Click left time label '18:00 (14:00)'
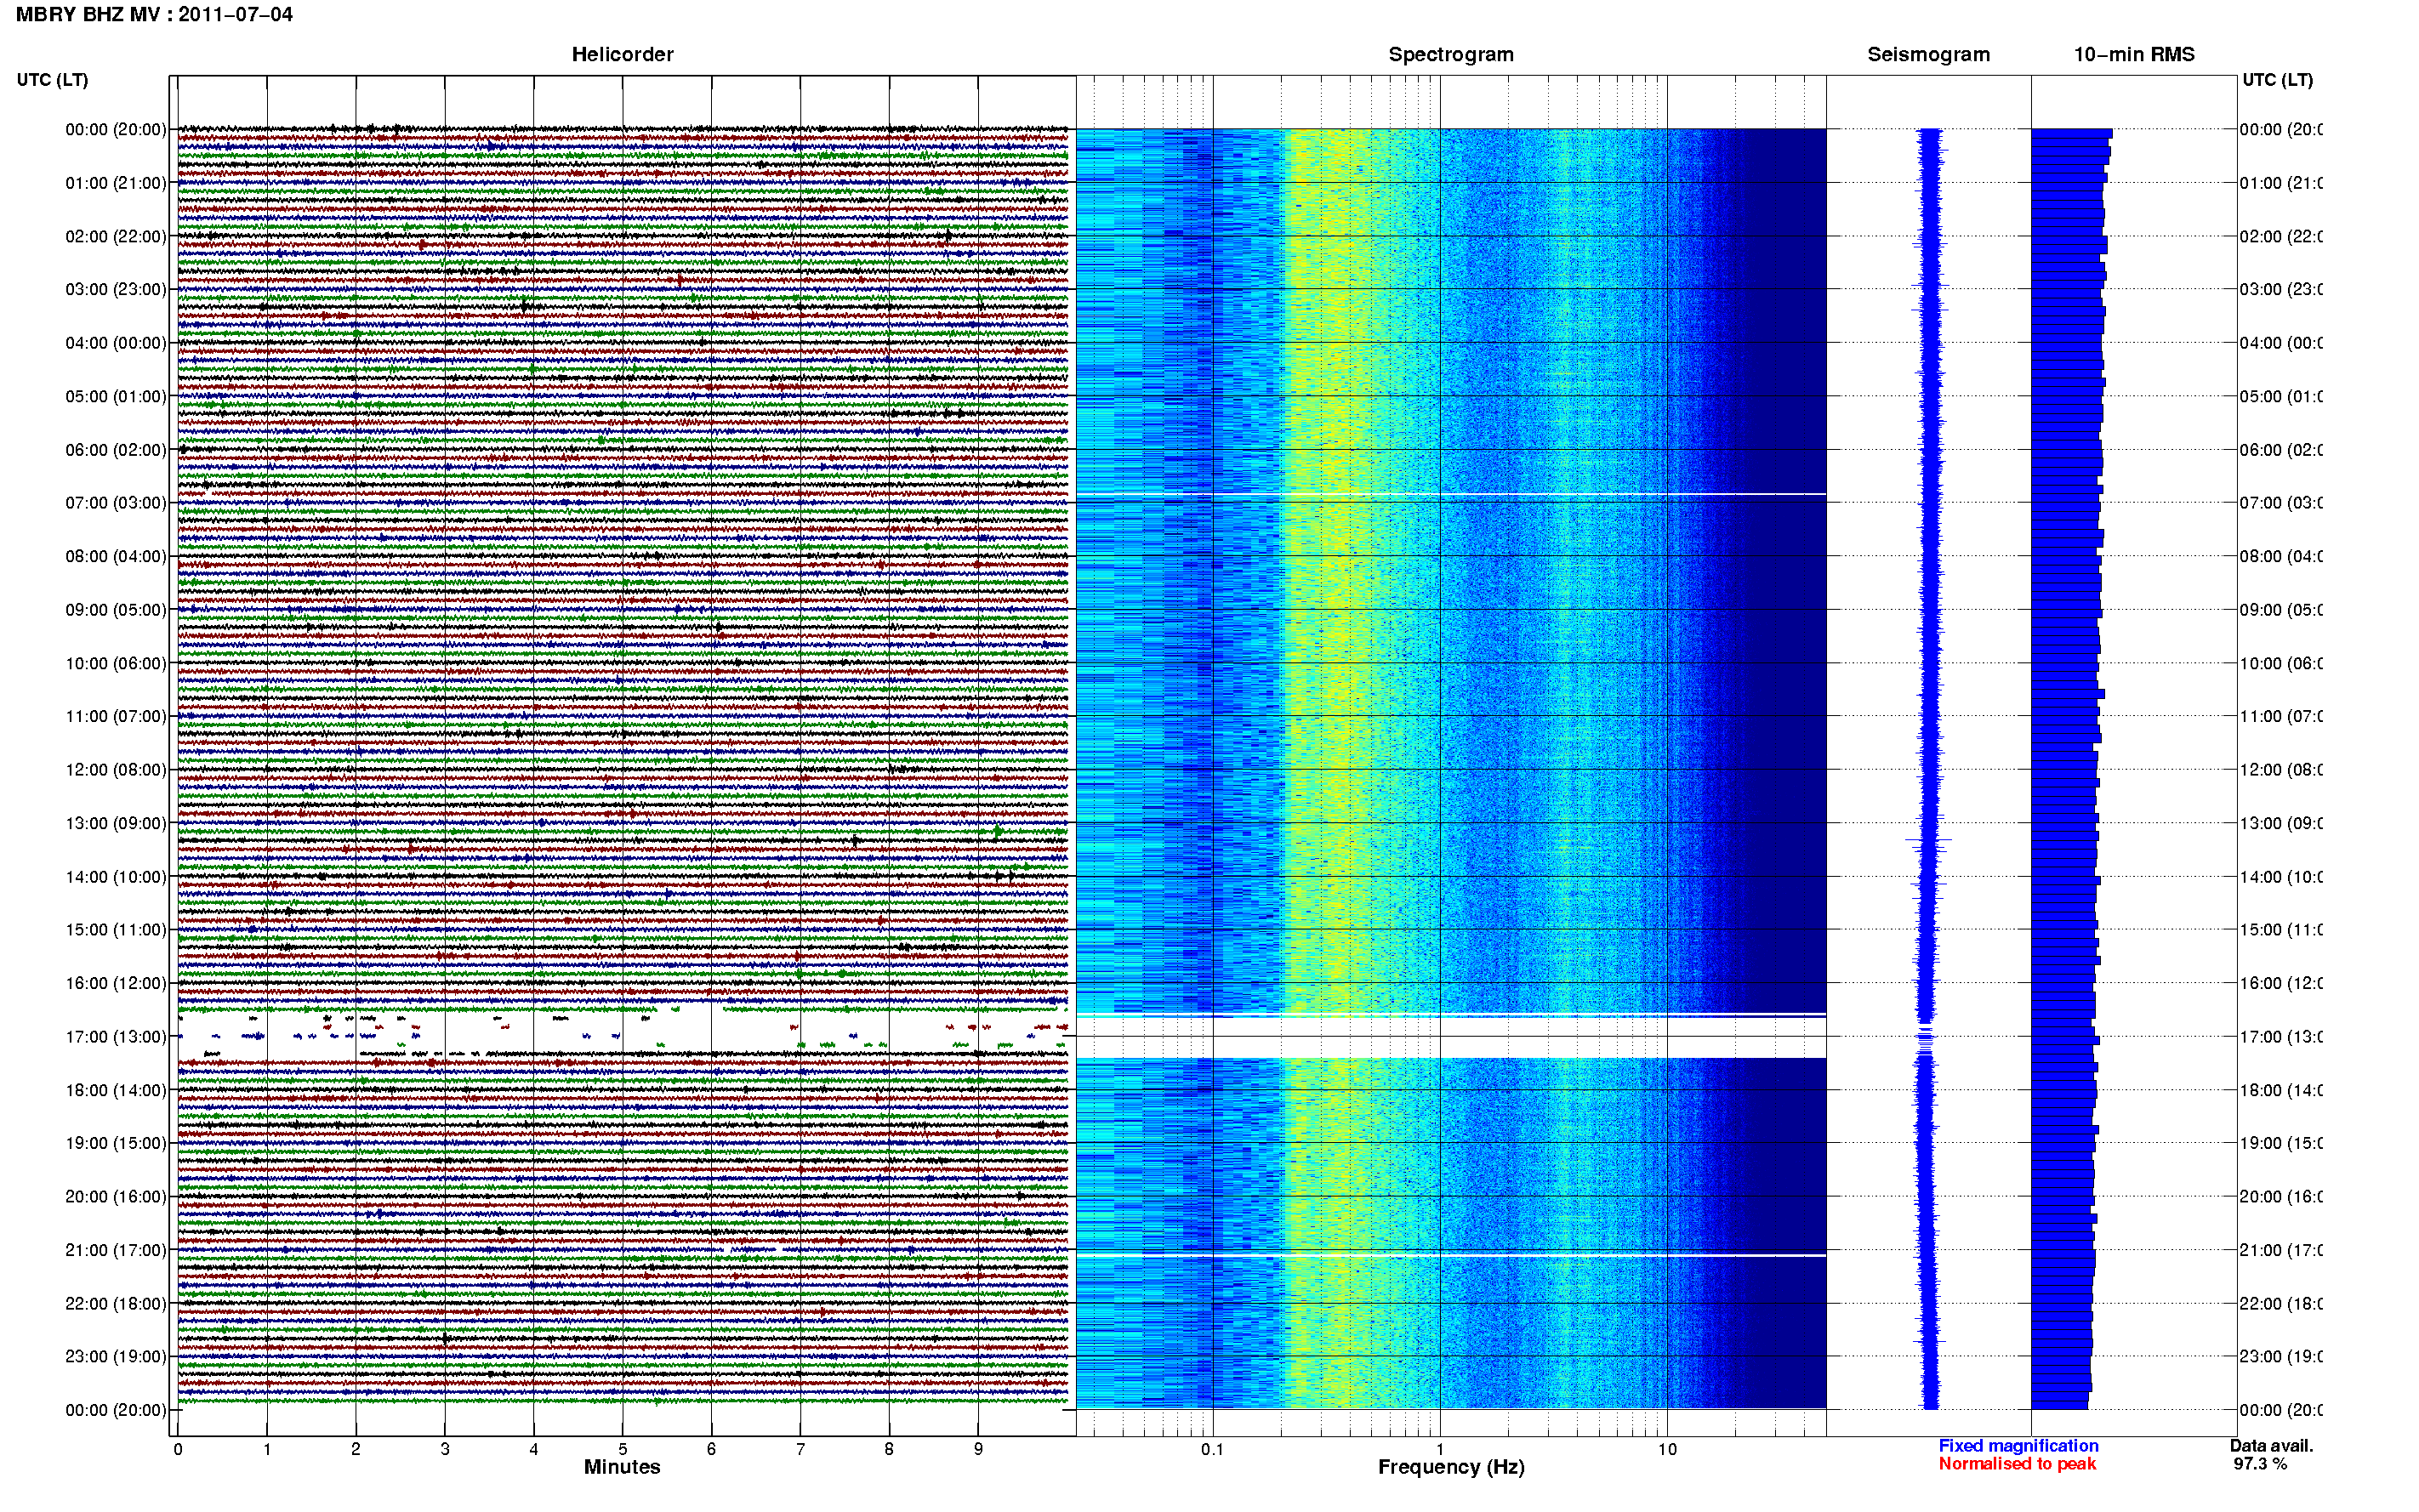Viewport: 2419px width, 1512px height. coord(116,1090)
